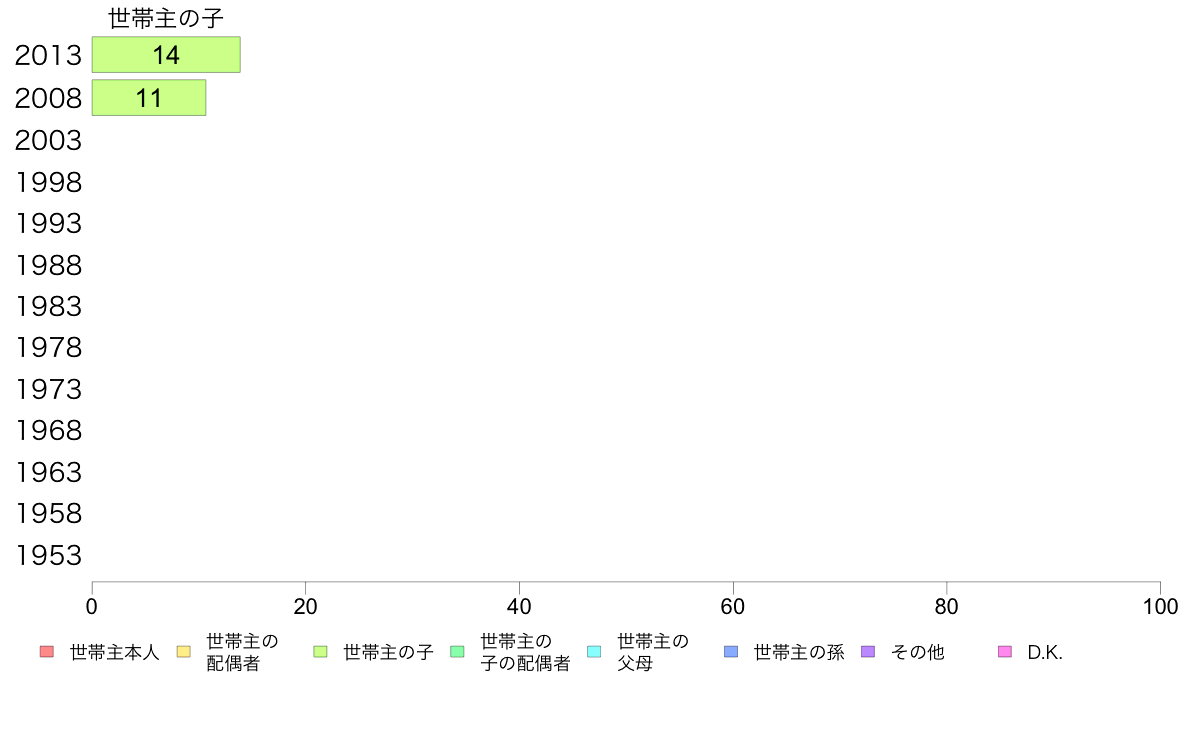Click the D.K. legend text

click(1045, 653)
